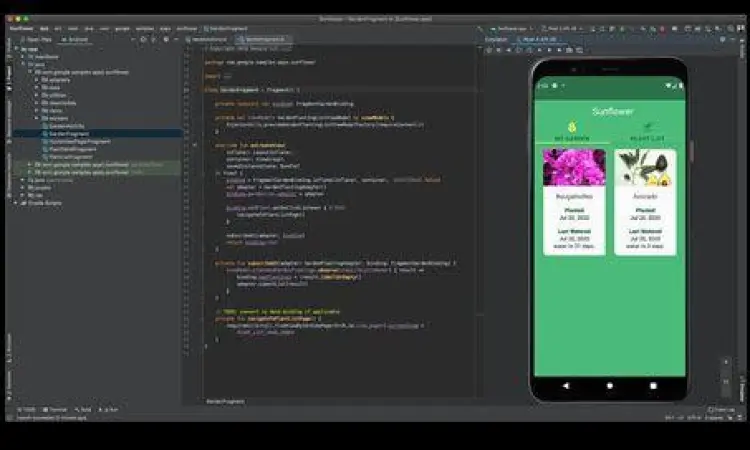Click the Overview icon in emulator toolbar
Screen dimensions: 750x450
[560, 50]
